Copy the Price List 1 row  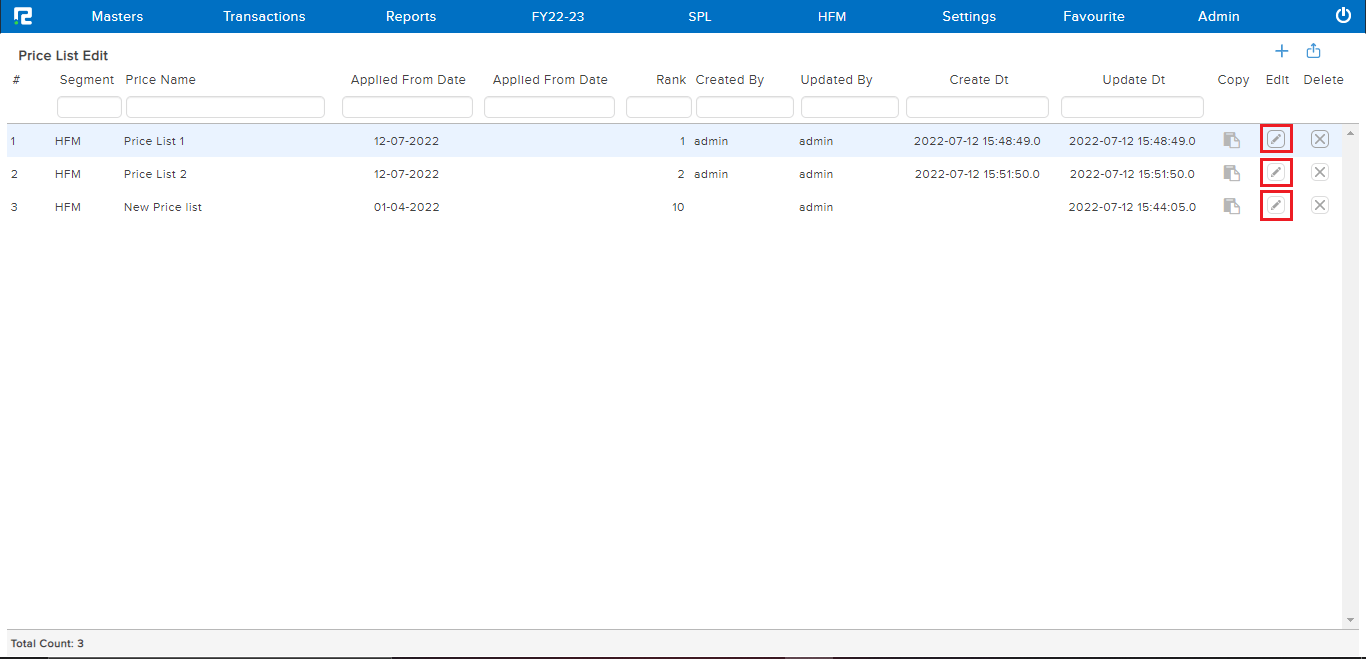coord(1232,140)
